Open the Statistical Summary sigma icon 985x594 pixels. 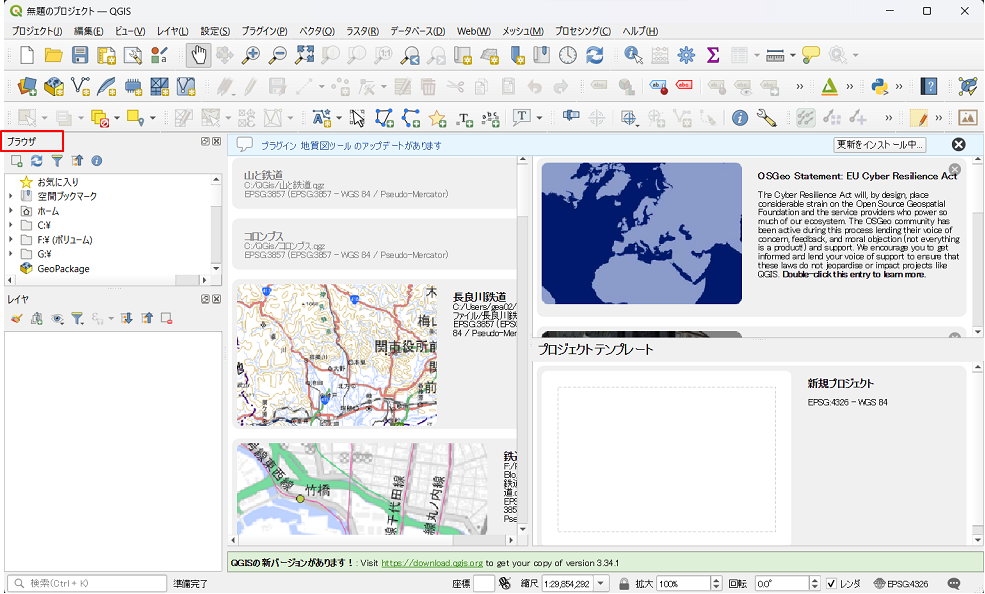pos(713,55)
